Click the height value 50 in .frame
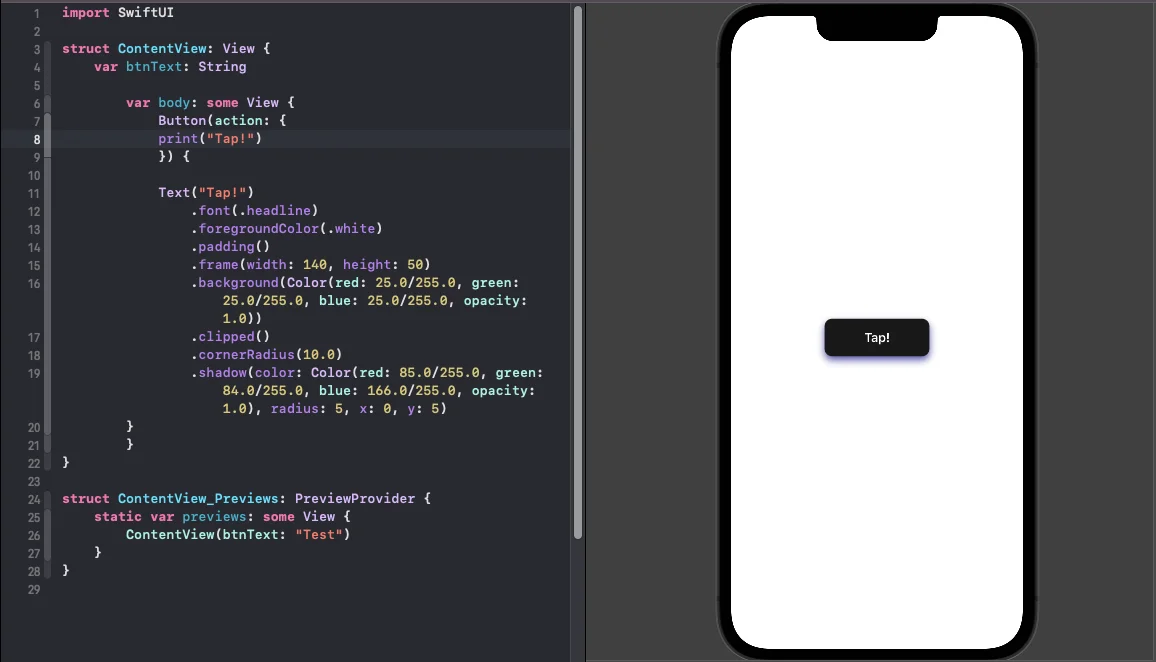 click(415, 265)
